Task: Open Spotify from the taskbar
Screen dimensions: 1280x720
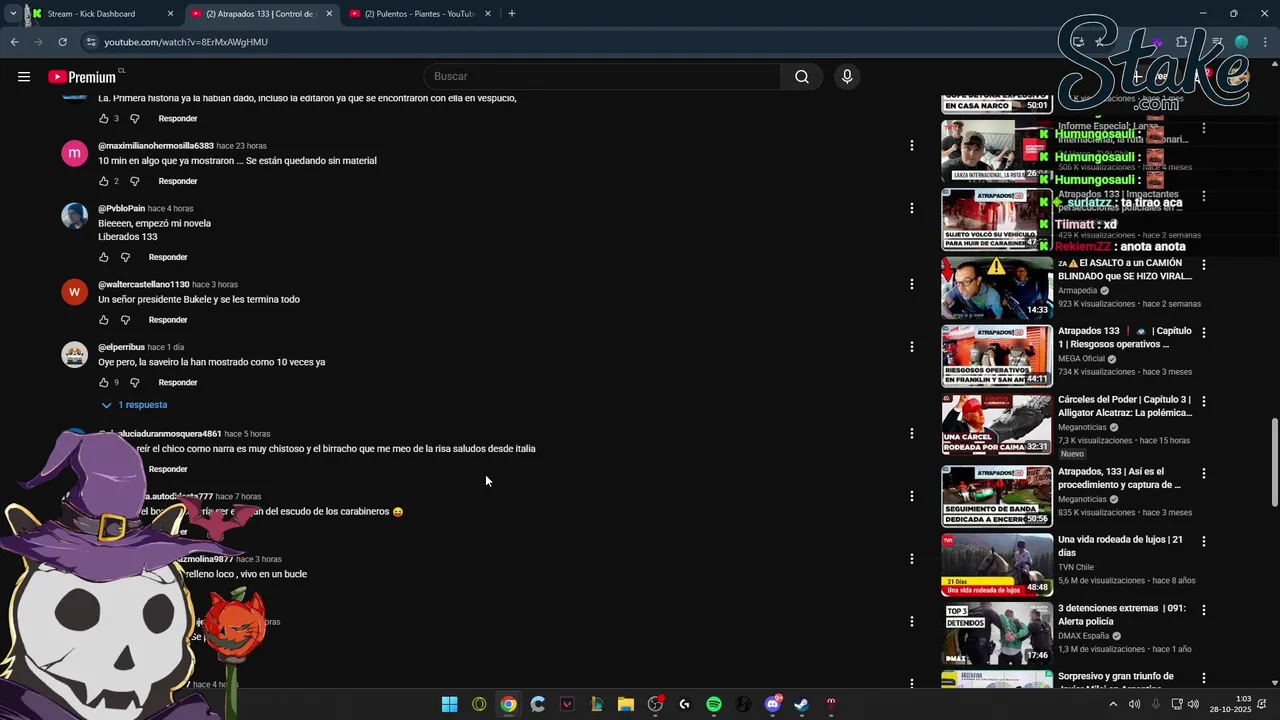Action: click(714, 704)
